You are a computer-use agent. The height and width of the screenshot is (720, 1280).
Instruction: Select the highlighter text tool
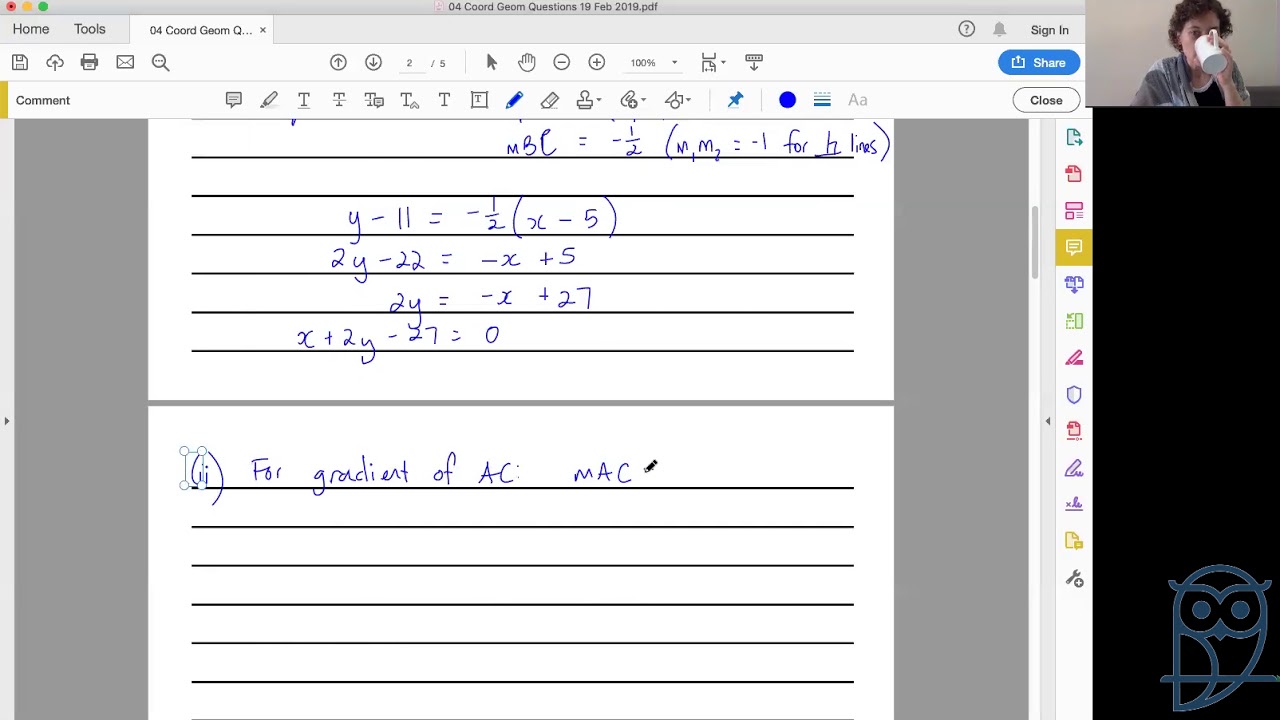point(269,100)
